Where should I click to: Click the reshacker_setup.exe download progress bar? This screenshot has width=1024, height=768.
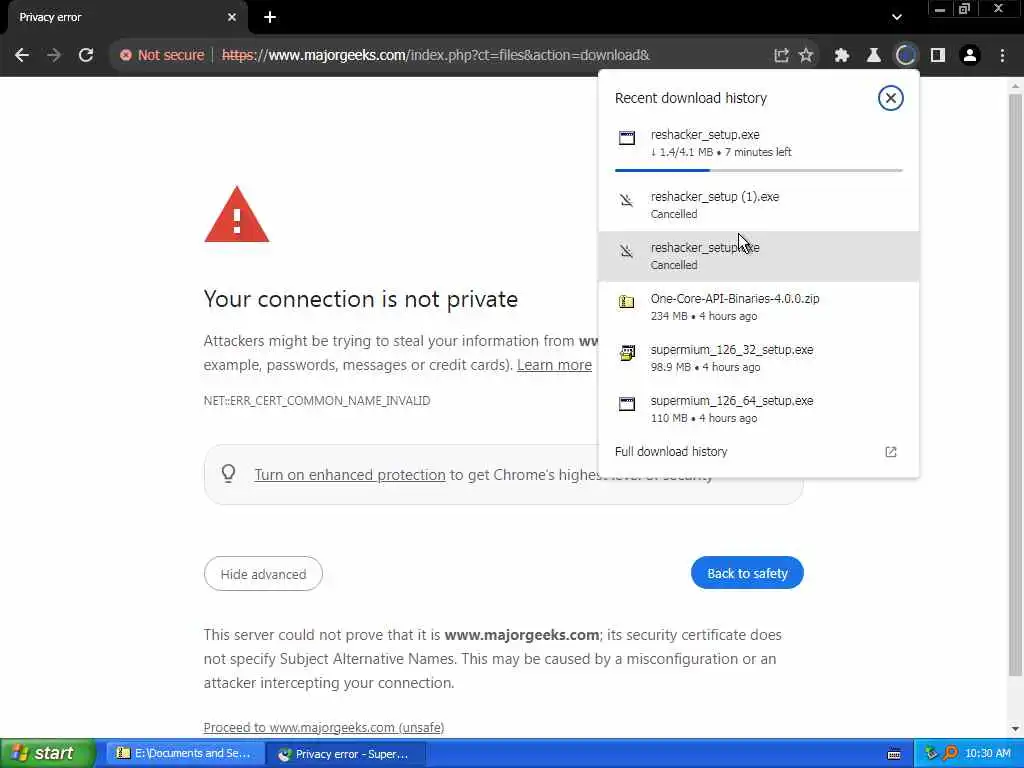pos(758,170)
